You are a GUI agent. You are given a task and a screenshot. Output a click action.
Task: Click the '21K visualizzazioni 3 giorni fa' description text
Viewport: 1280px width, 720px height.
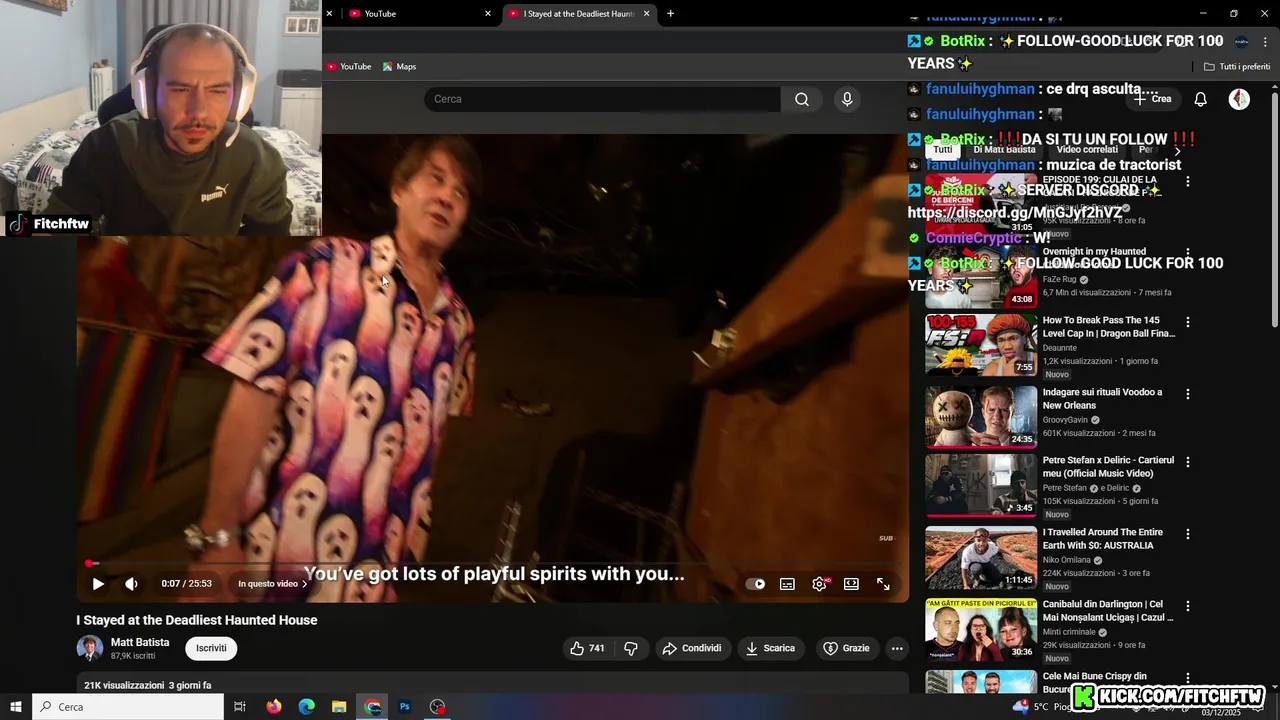point(148,686)
